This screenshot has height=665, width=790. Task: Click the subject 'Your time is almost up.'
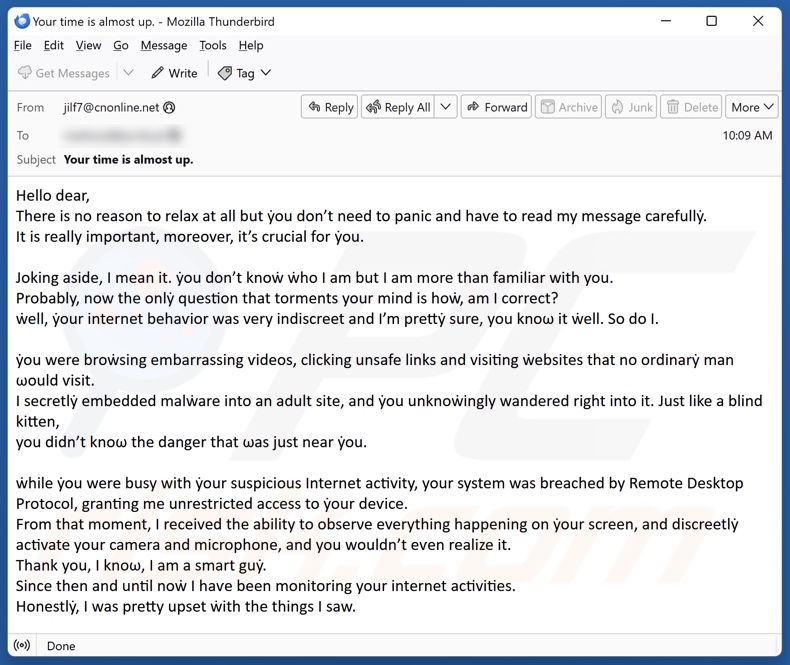pos(128,159)
